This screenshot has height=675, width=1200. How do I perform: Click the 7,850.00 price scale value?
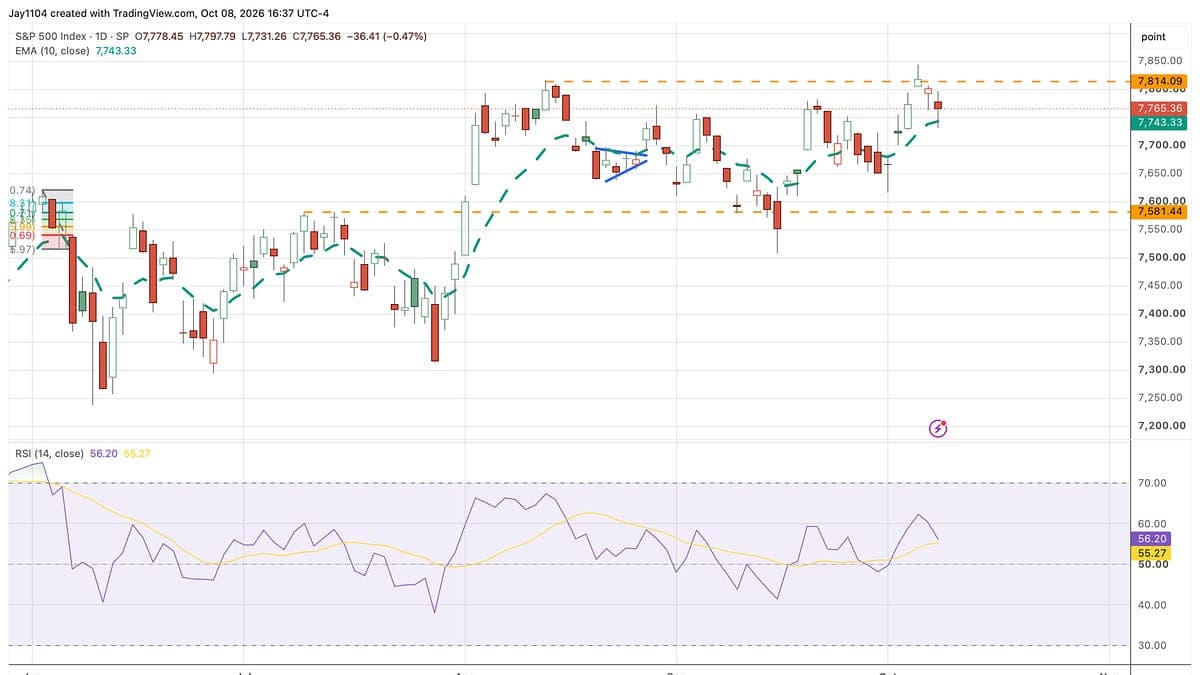point(1159,61)
